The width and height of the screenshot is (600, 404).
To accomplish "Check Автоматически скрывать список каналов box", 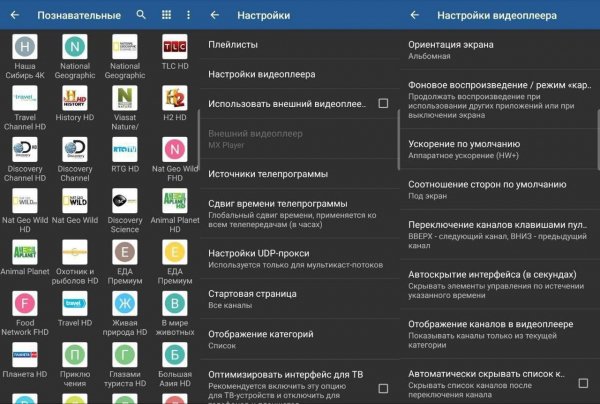I will 583,383.
